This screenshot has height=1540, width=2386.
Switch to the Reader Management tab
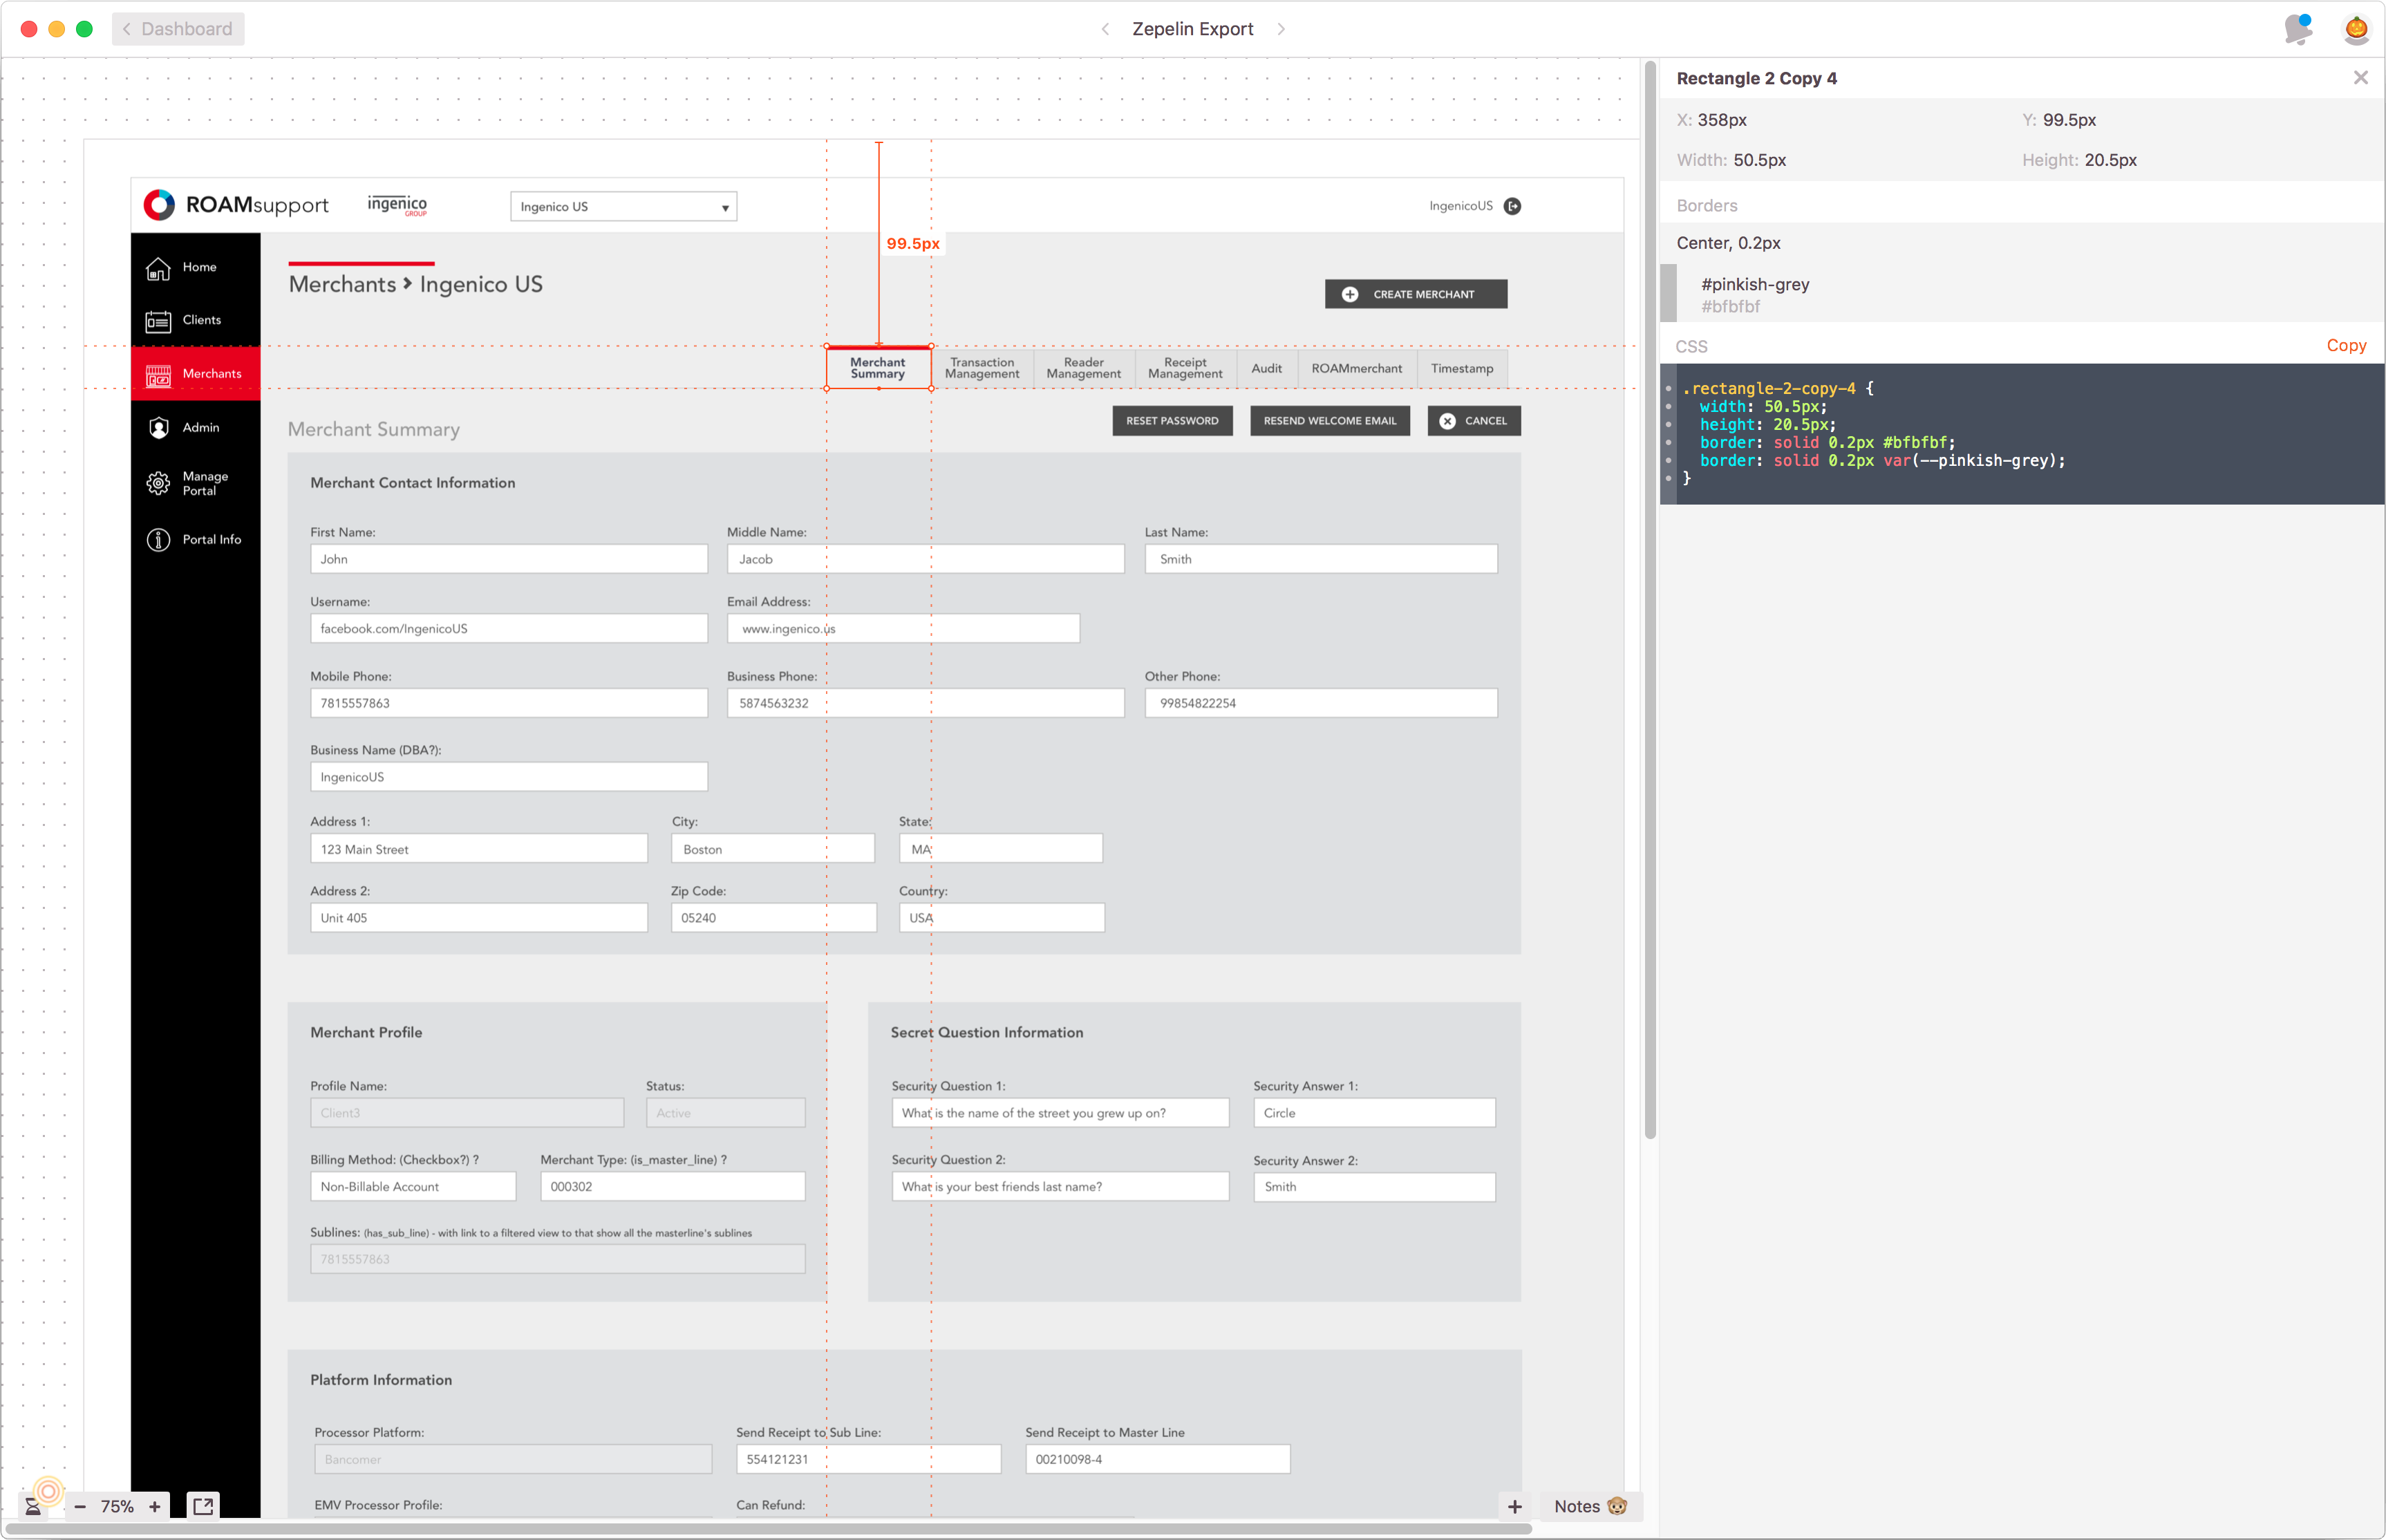coord(1084,368)
